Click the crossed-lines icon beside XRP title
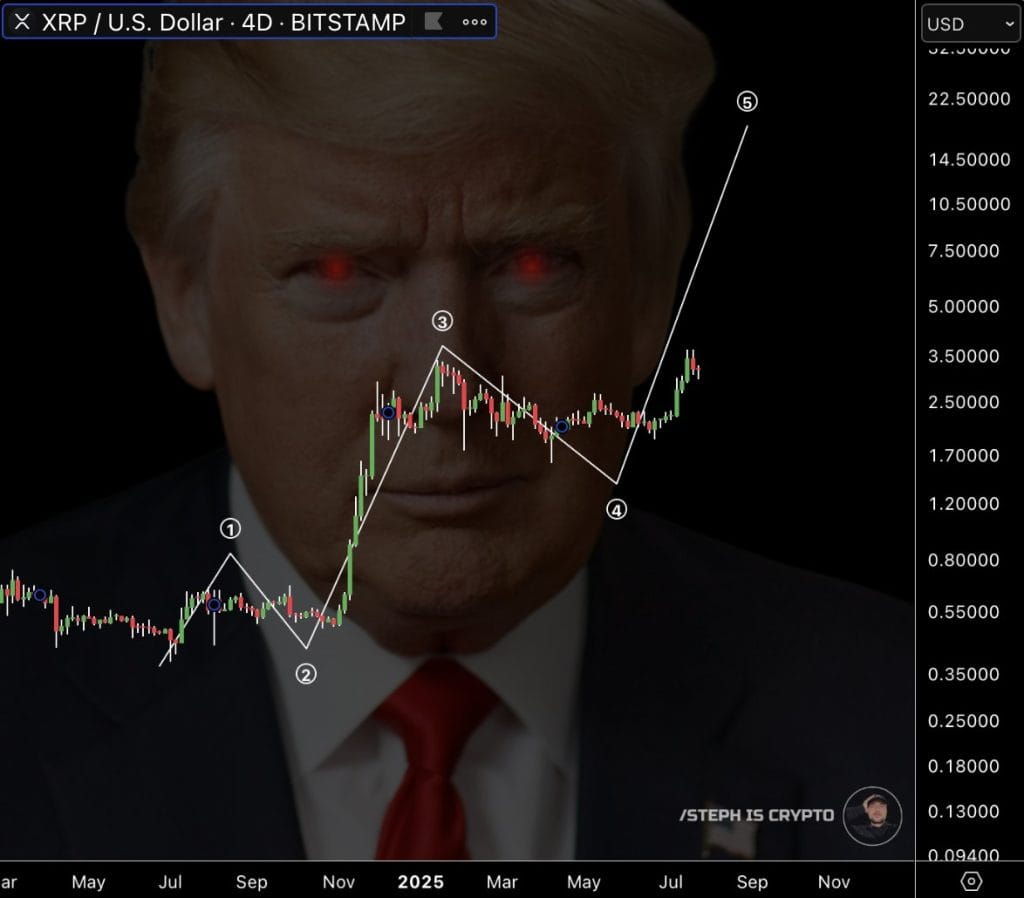The height and width of the screenshot is (898, 1024). click(22, 22)
